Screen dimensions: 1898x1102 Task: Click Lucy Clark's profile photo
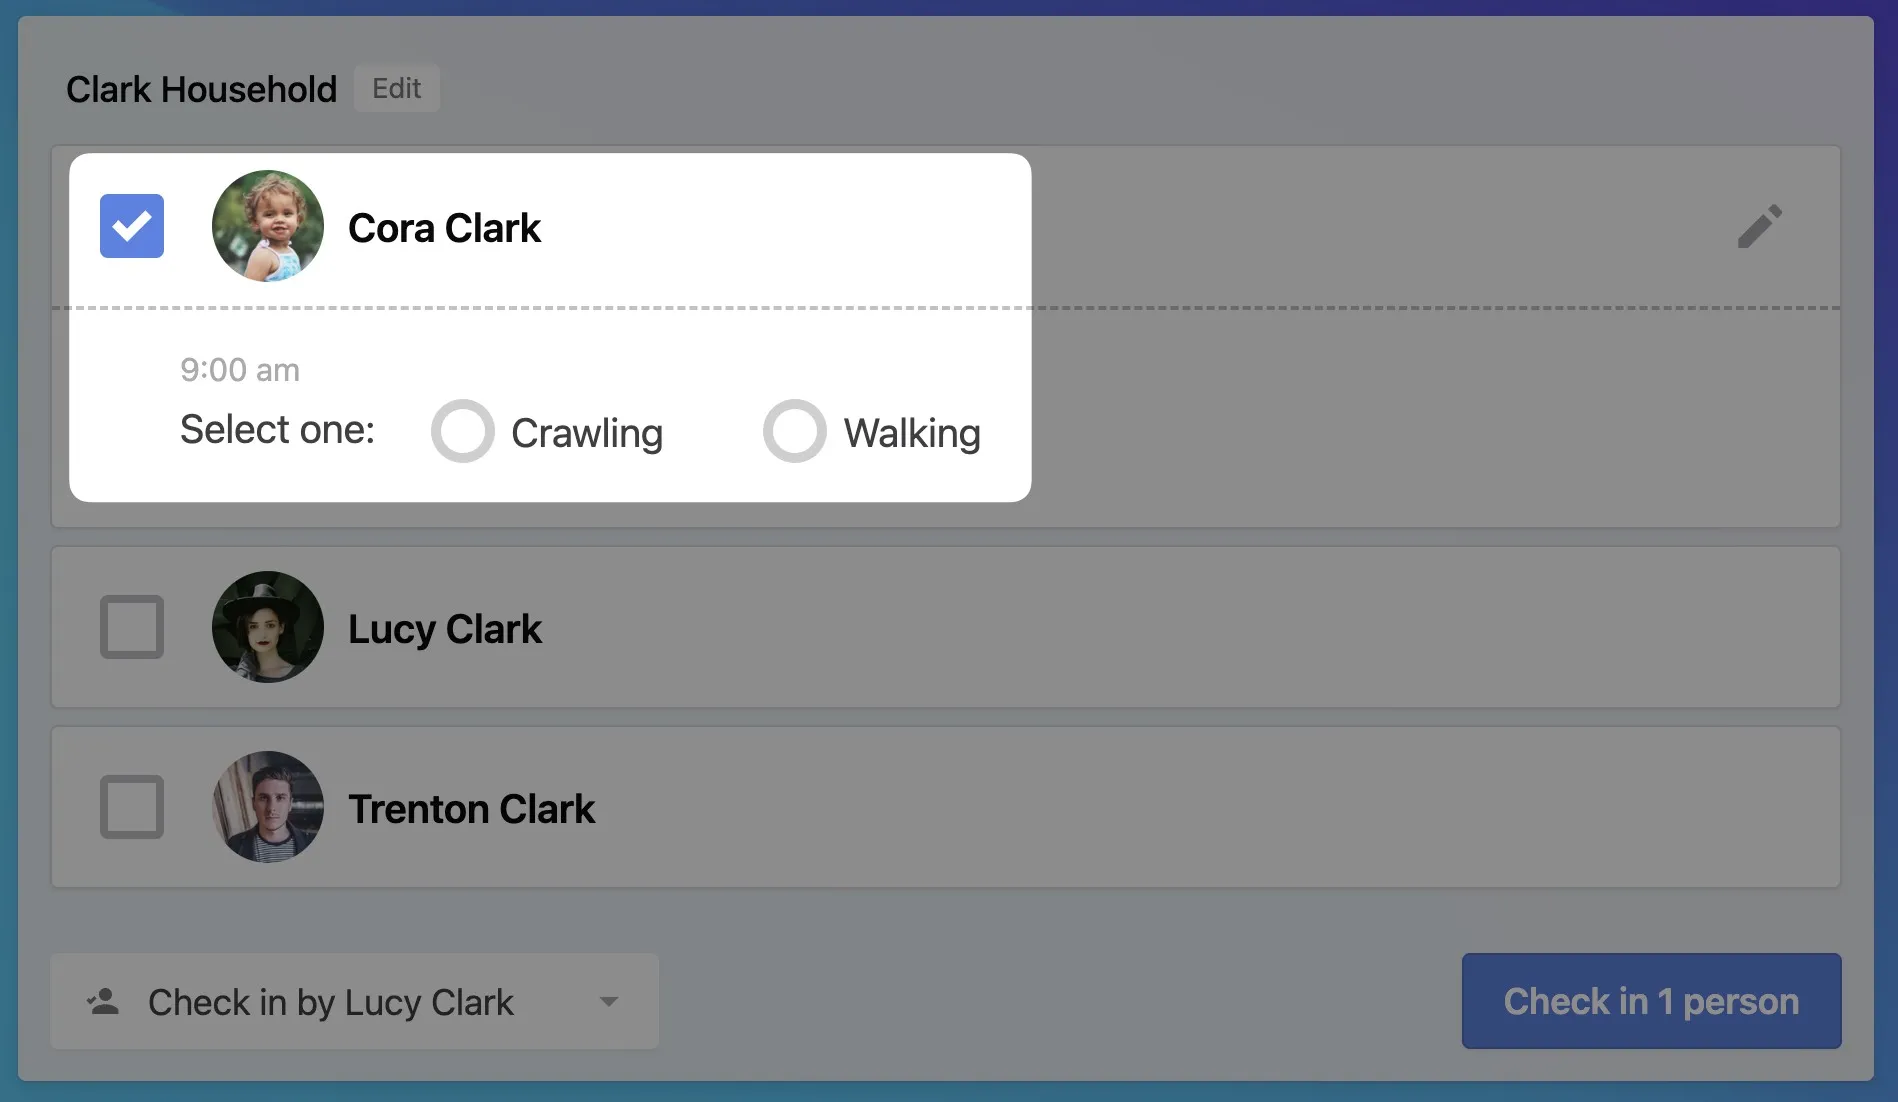268,627
